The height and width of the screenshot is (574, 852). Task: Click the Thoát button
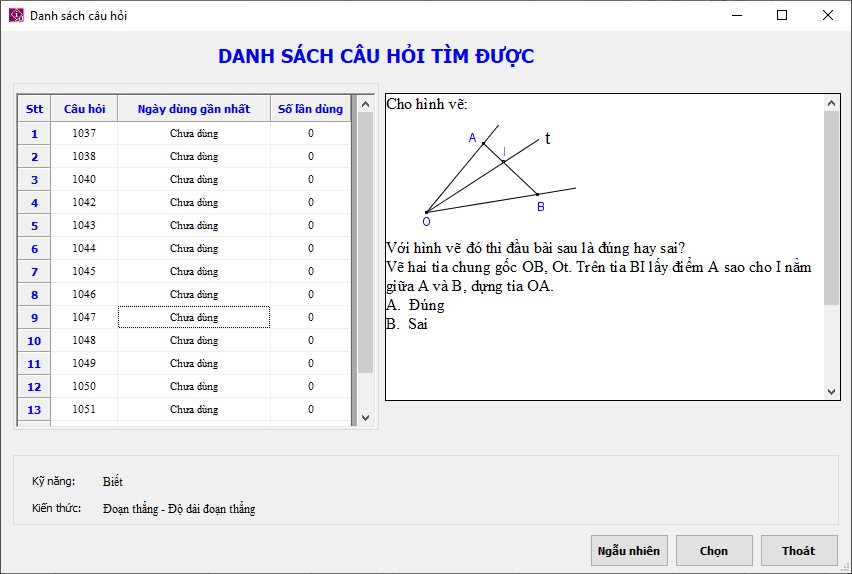[x=798, y=551]
